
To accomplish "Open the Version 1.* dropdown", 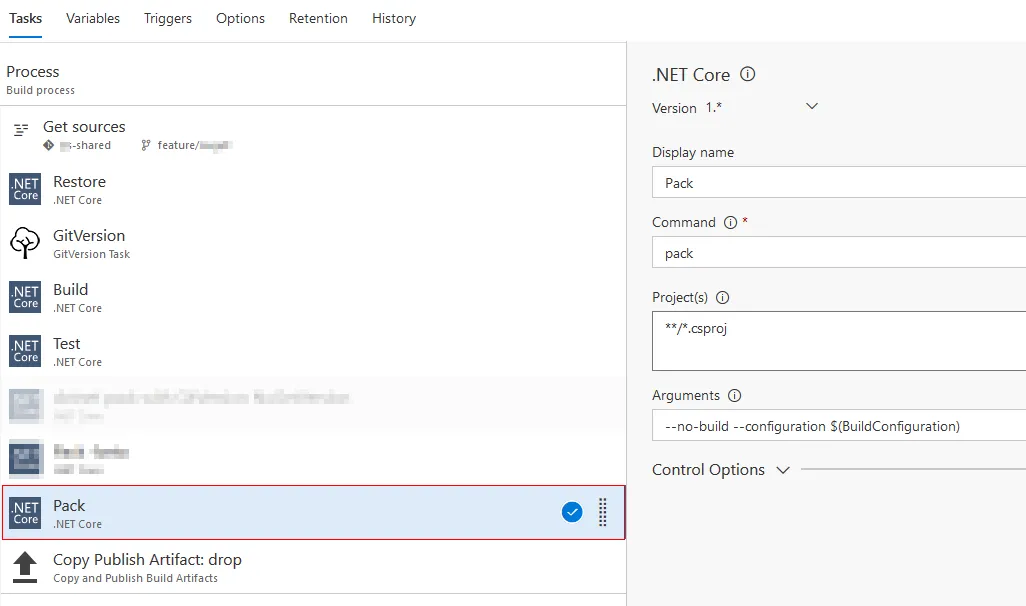I will coord(811,107).
